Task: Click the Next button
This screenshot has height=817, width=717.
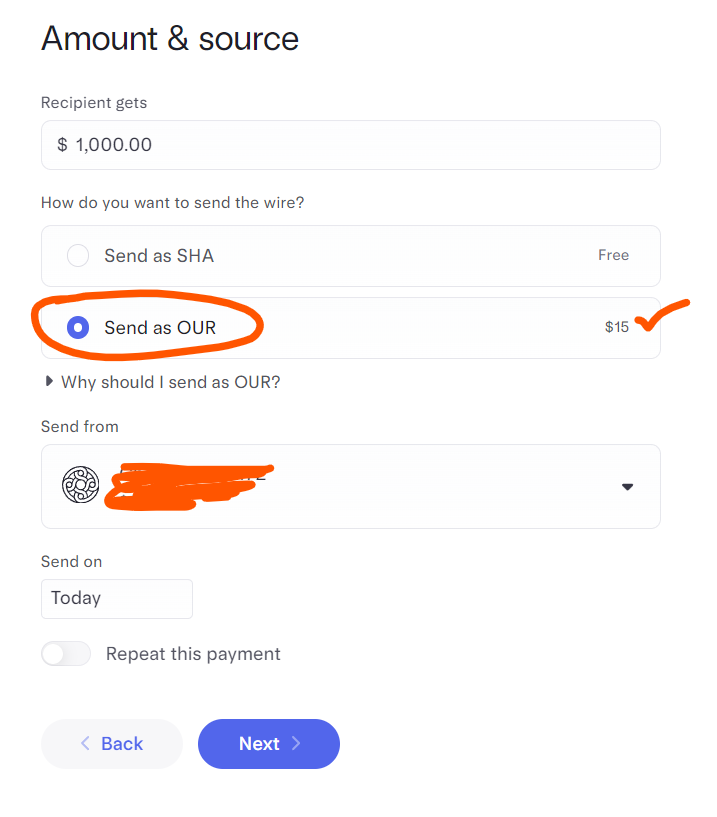Action: coord(269,744)
